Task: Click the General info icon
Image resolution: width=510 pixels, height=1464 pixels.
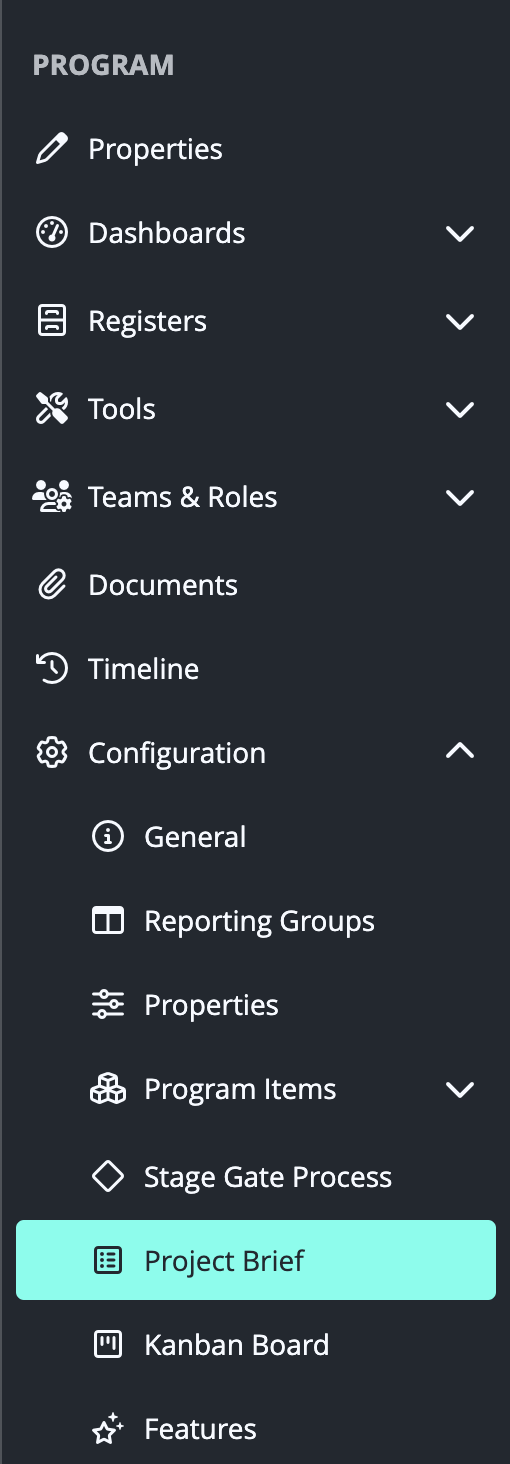Action: point(107,837)
